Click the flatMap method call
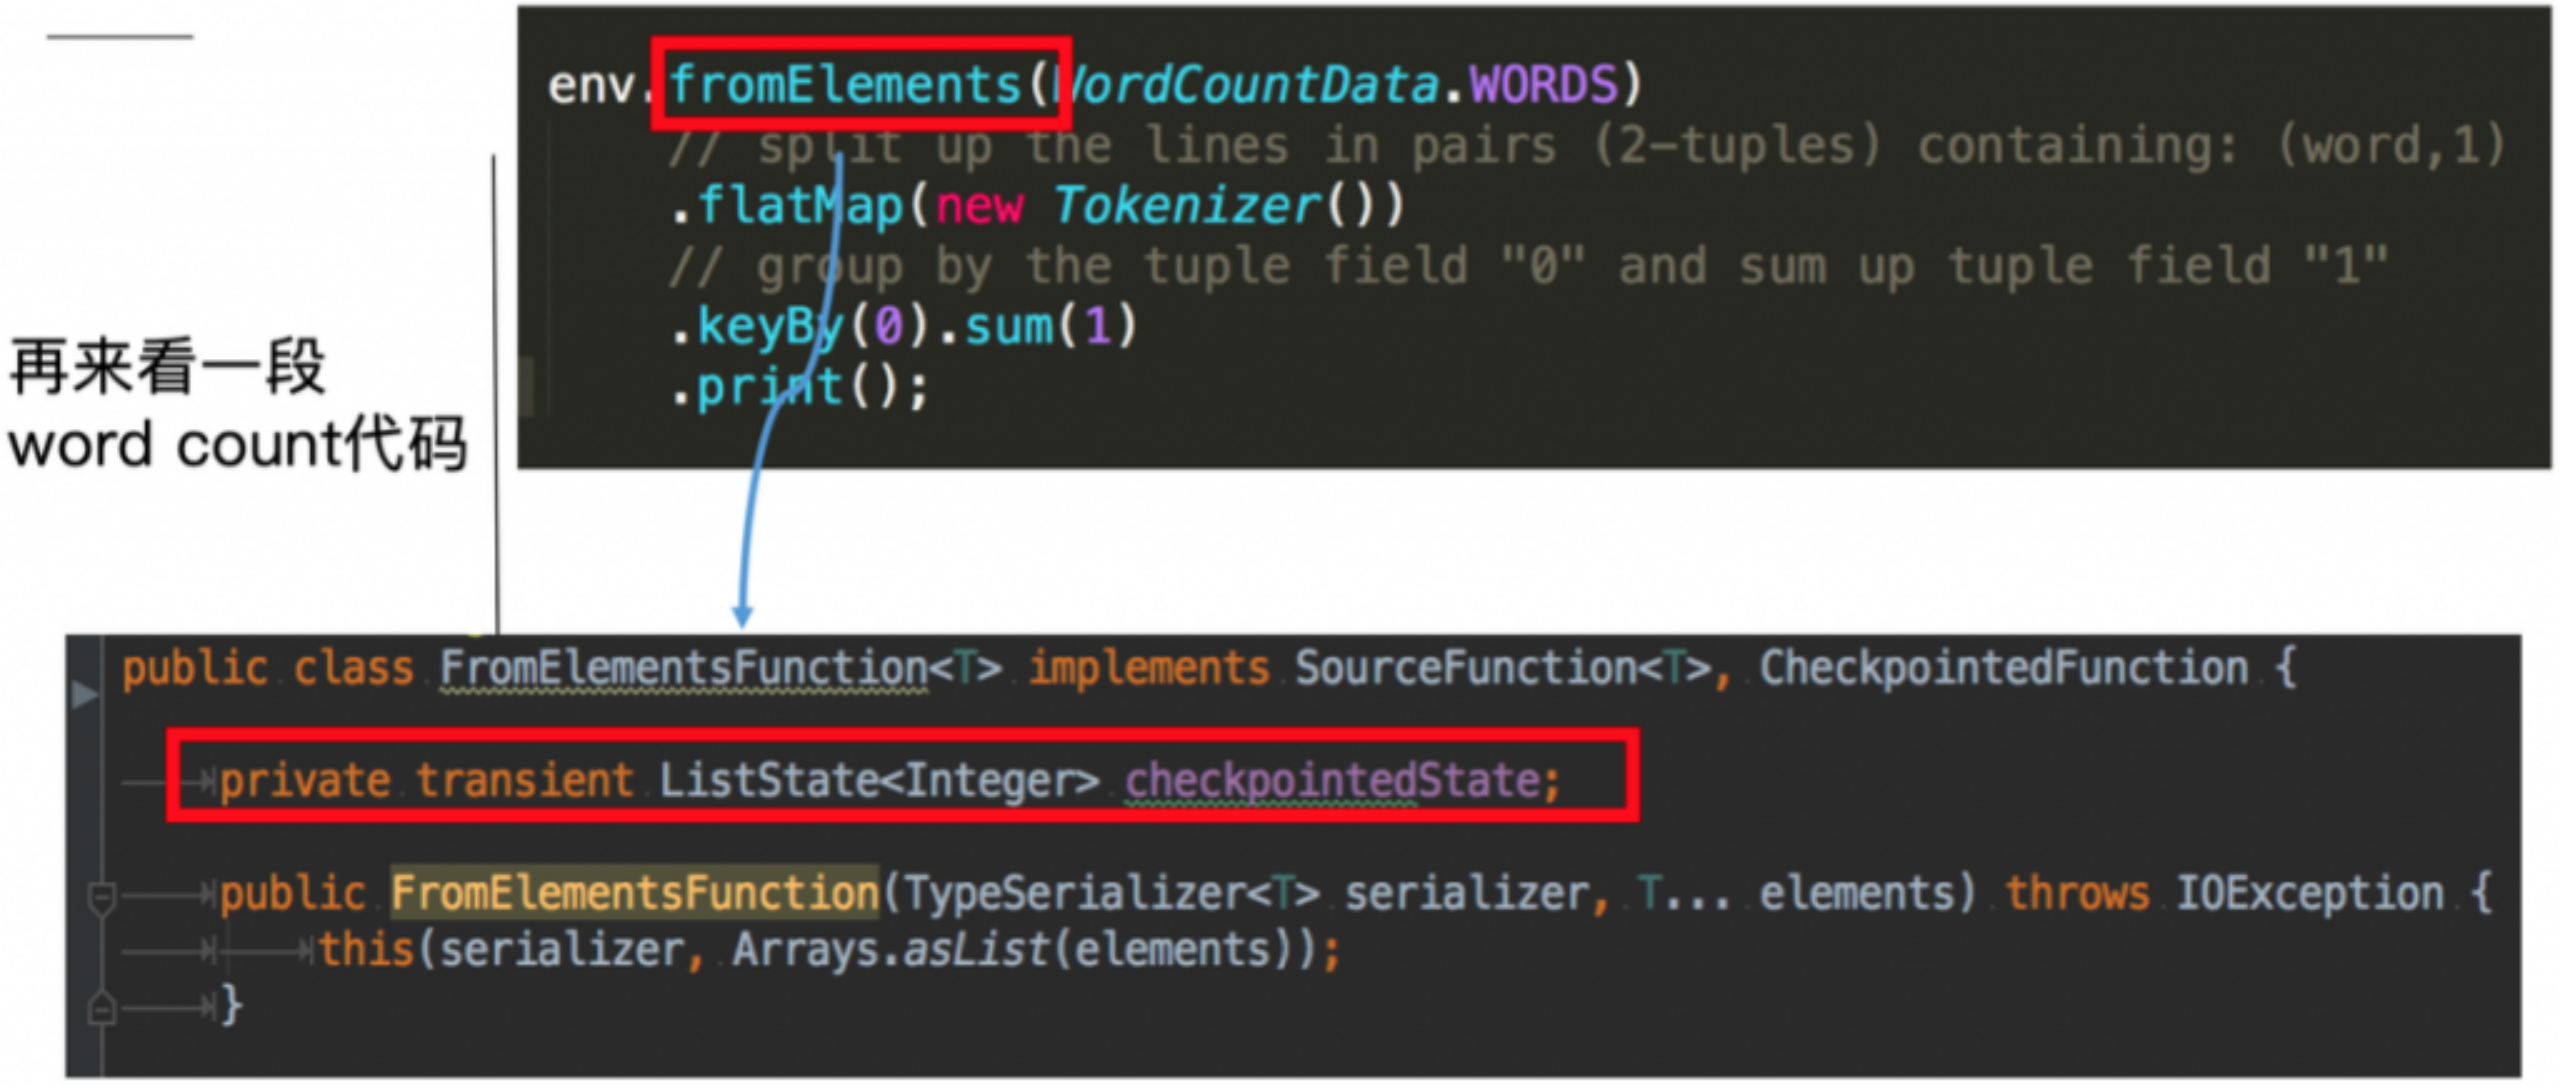The height and width of the screenshot is (1087, 2560). click(x=800, y=207)
